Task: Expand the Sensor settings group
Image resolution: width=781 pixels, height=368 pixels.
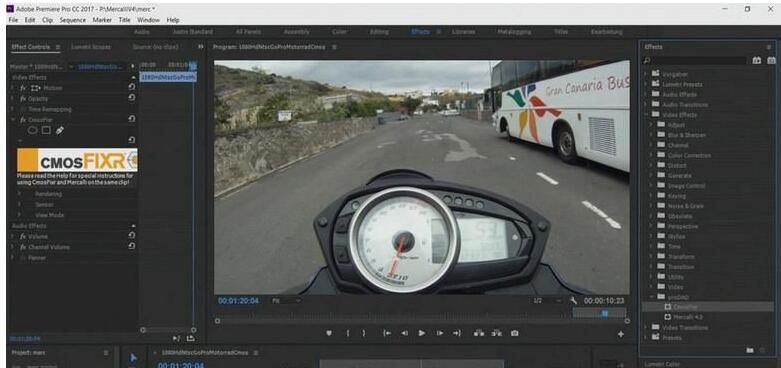Action: 19,204
